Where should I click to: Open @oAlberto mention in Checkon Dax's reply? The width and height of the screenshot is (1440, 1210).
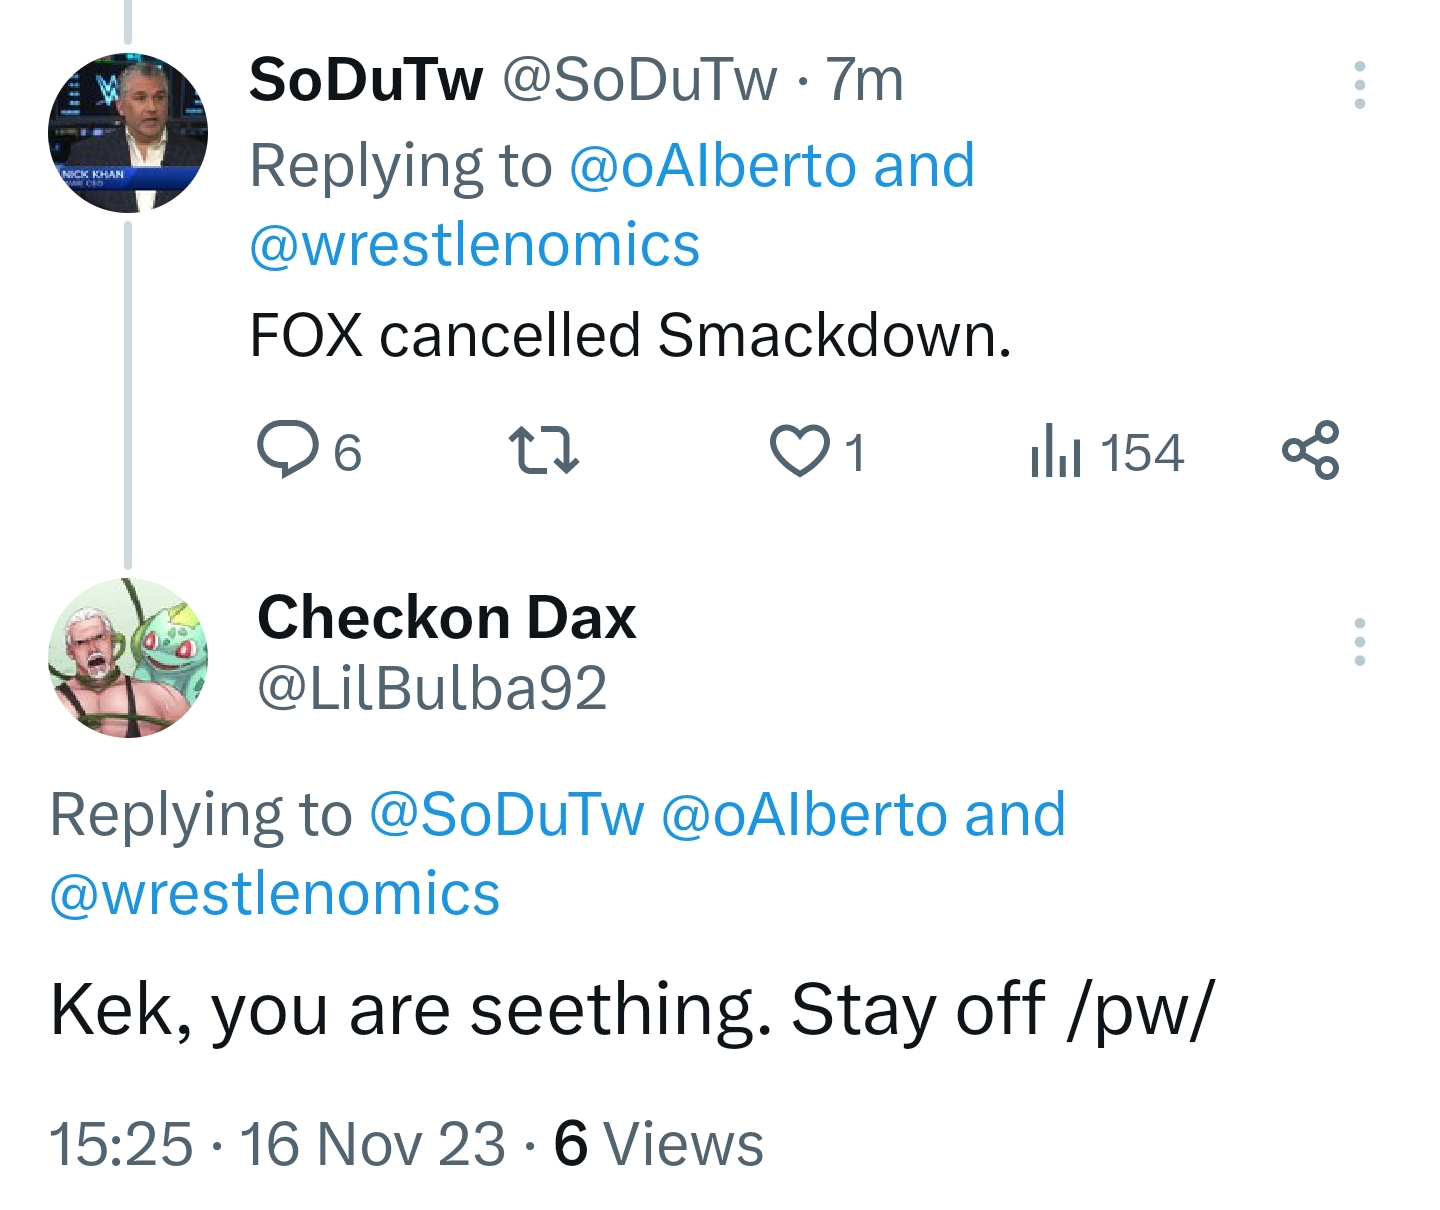(x=803, y=814)
